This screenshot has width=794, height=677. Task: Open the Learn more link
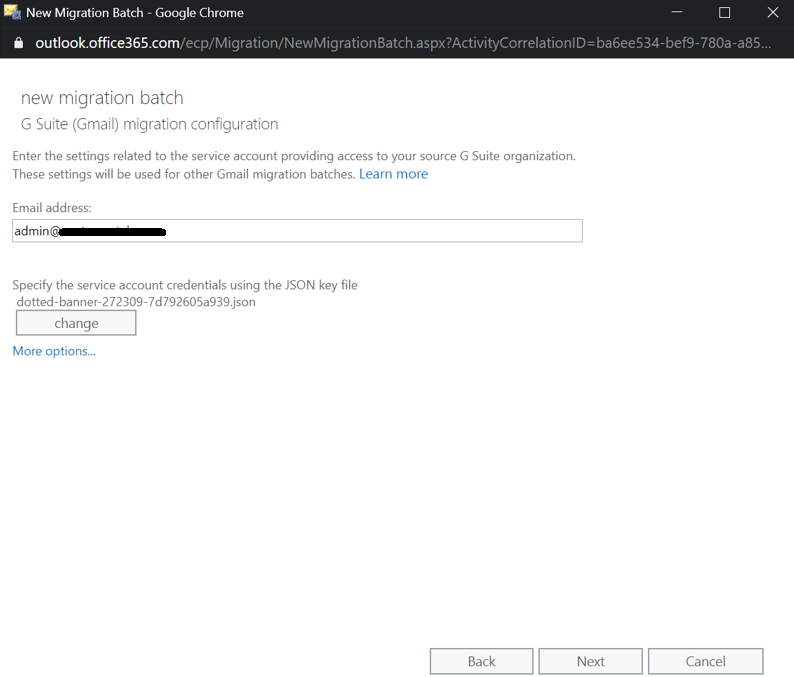coord(393,174)
